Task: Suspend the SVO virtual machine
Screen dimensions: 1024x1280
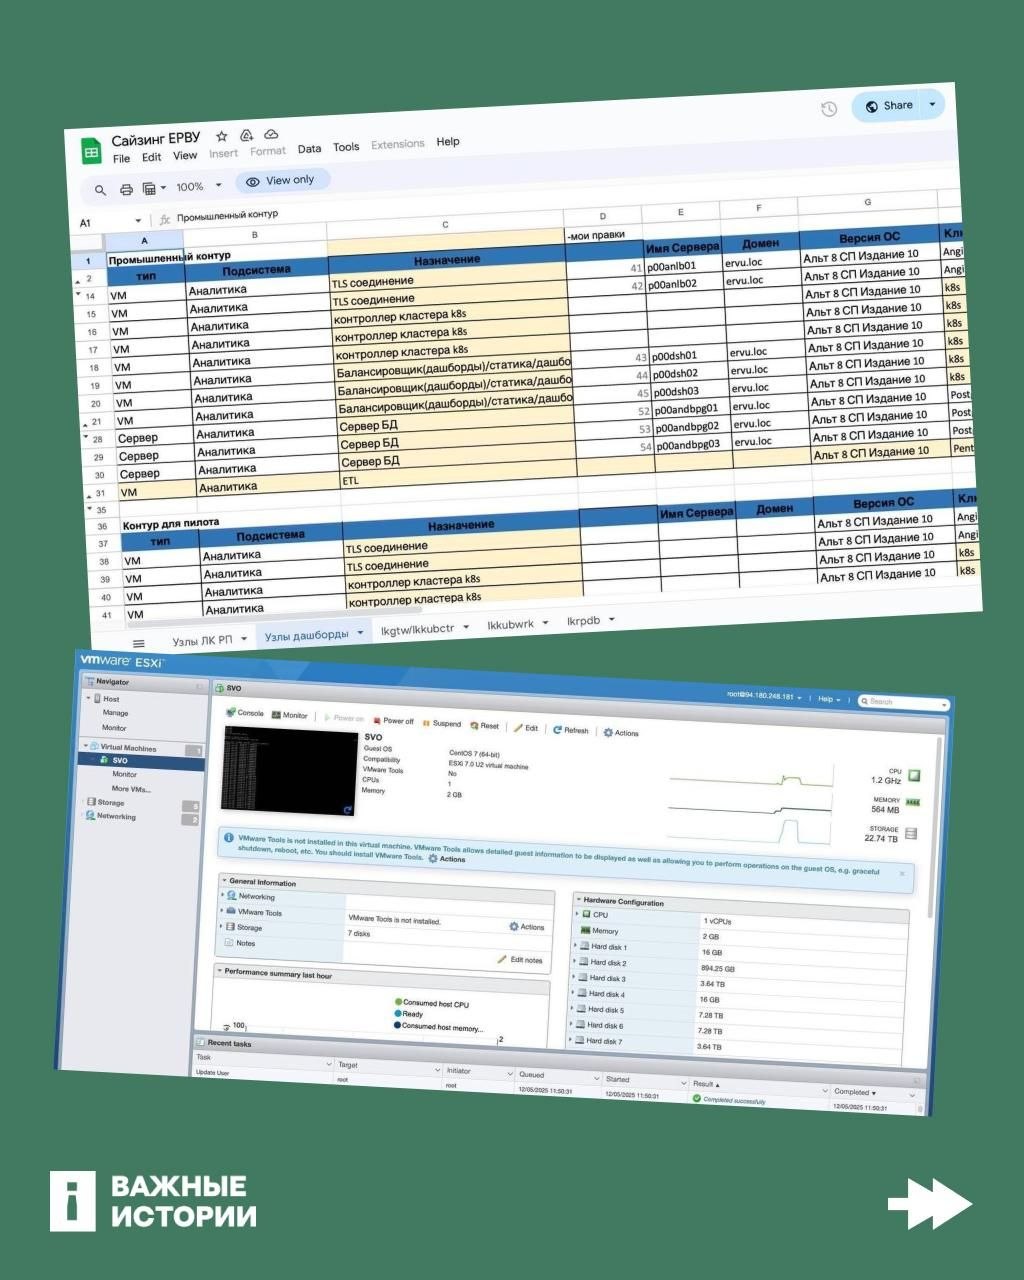Action: coord(442,723)
